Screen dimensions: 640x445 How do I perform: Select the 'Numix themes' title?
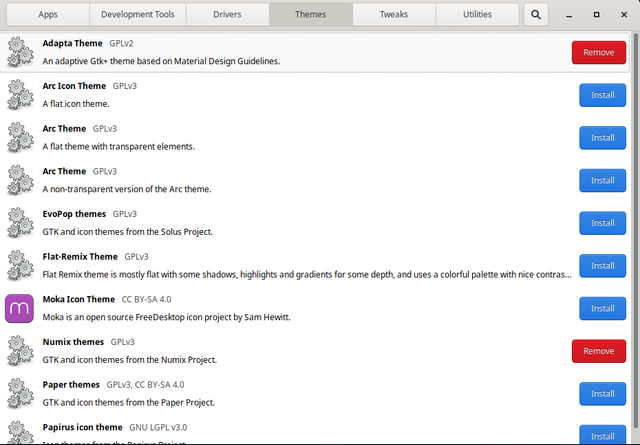[73, 342]
